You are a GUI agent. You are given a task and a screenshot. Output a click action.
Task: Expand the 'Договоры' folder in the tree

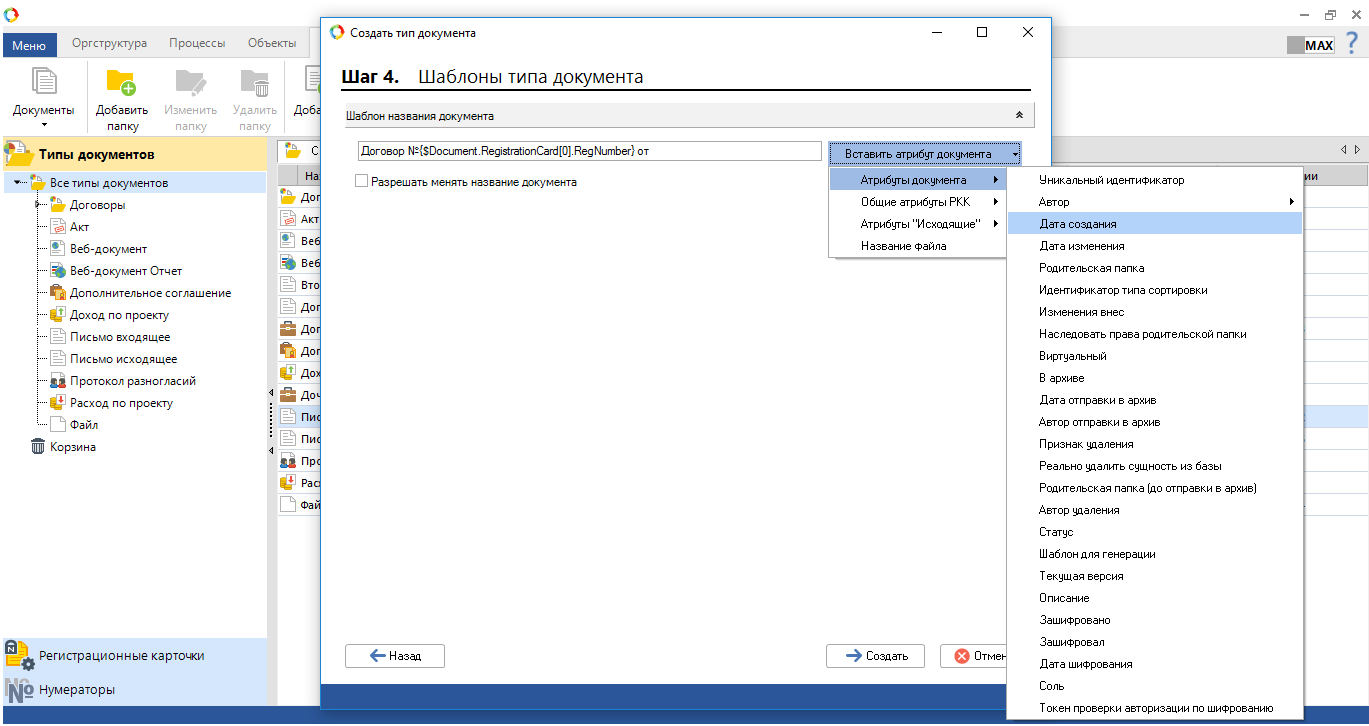click(x=37, y=205)
